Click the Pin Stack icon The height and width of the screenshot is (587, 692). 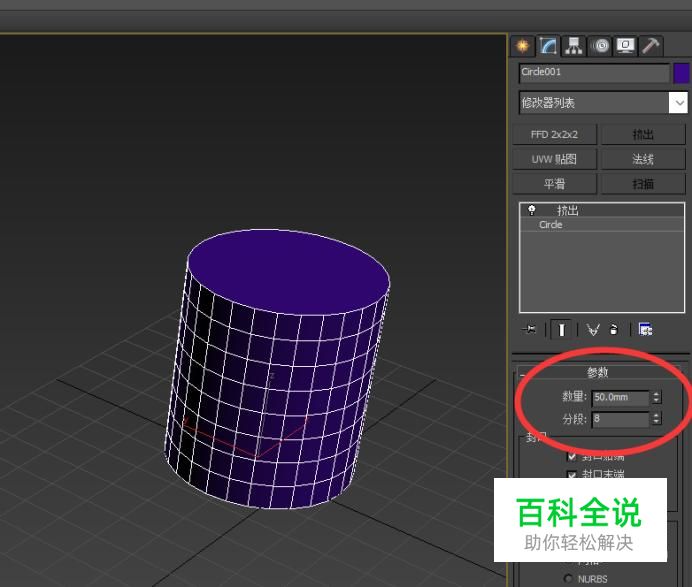coord(530,329)
